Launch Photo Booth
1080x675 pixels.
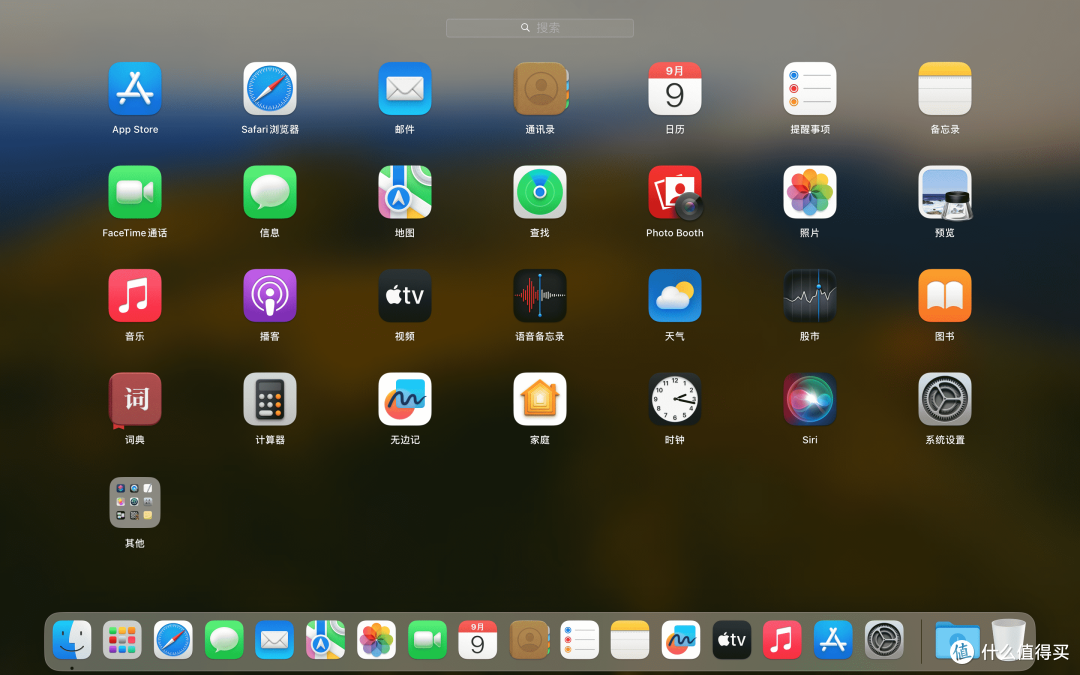(675, 192)
